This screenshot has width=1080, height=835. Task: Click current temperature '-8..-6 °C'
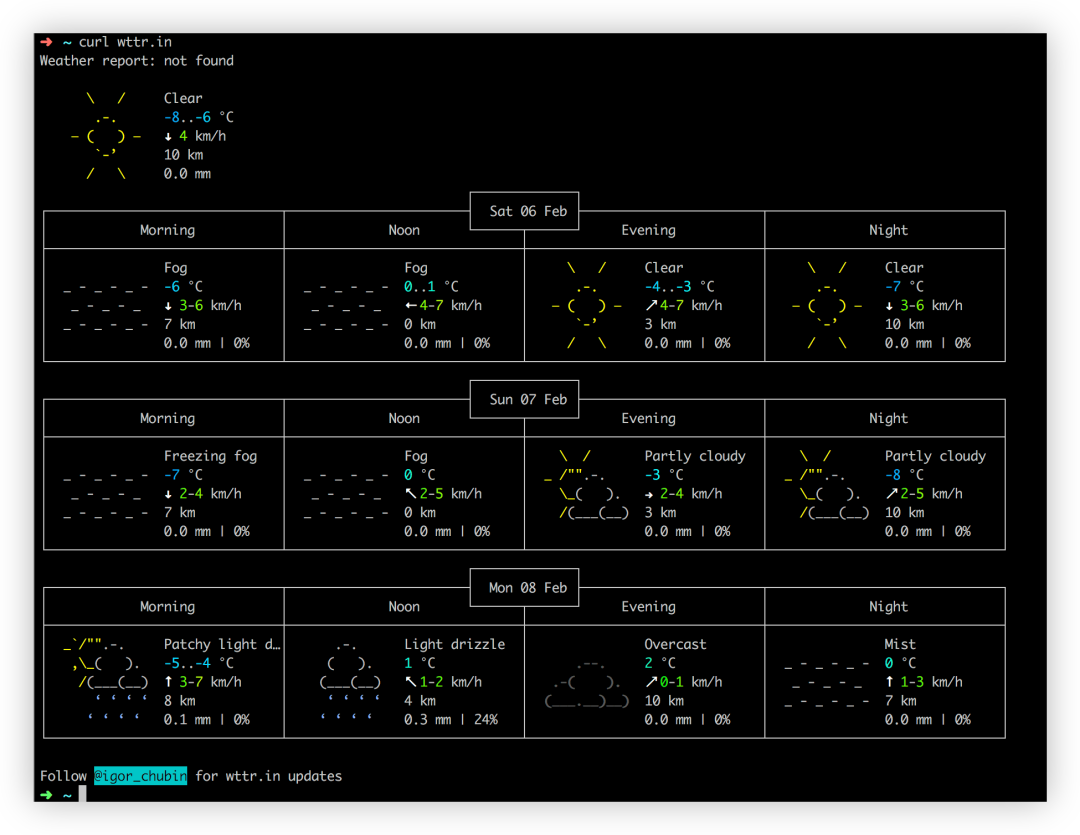(x=199, y=117)
